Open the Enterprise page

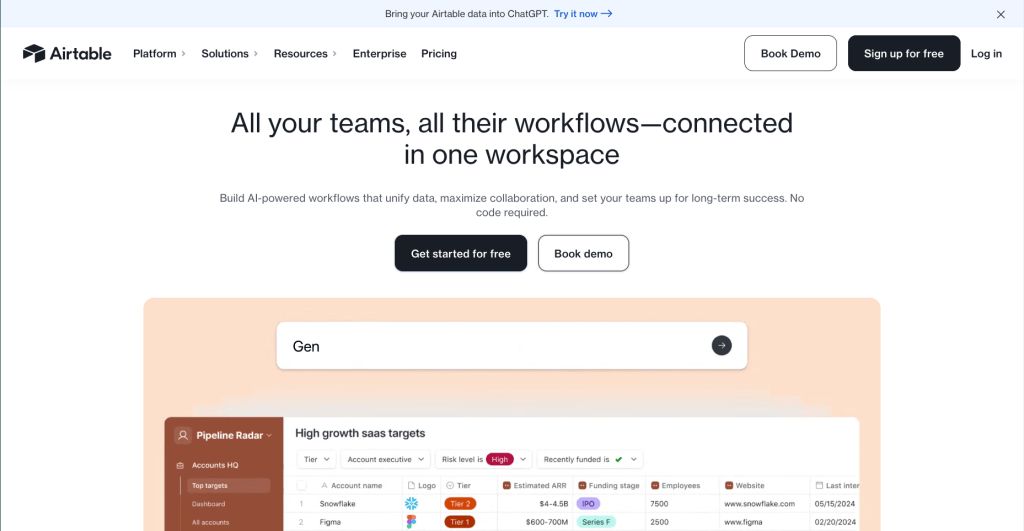point(379,54)
